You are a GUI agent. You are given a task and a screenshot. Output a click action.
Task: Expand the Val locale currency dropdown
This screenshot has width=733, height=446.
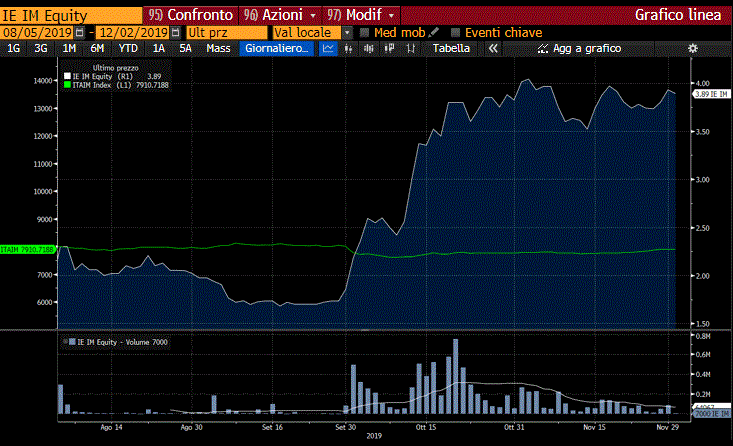coord(348,33)
